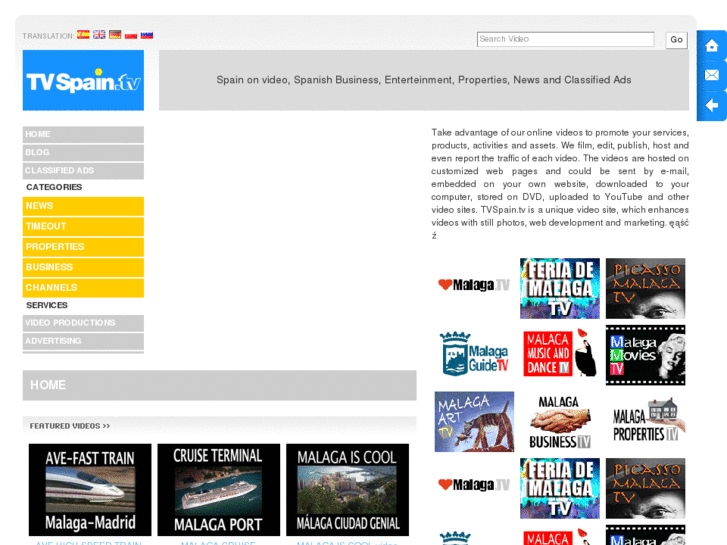Open the HOME menu item
The height and width of the screenshot is (545, 727).
point(83,135)
